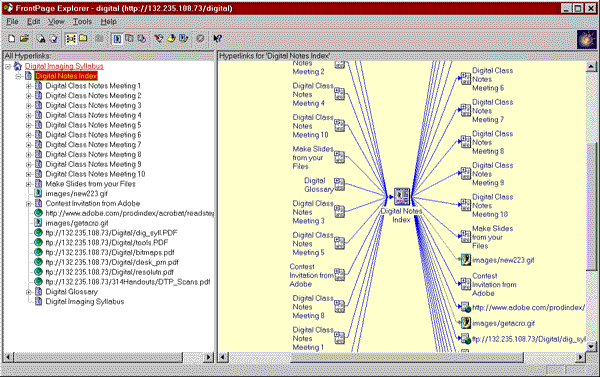Click the New FrontPage Web toolbar icon

11,39
